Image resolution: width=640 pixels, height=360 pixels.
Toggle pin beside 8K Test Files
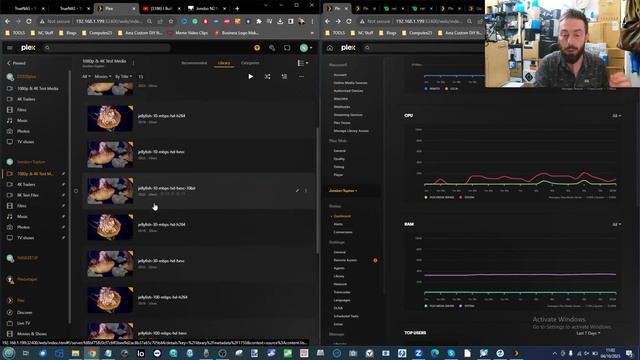pyautogui.click(x=63, y=195)
